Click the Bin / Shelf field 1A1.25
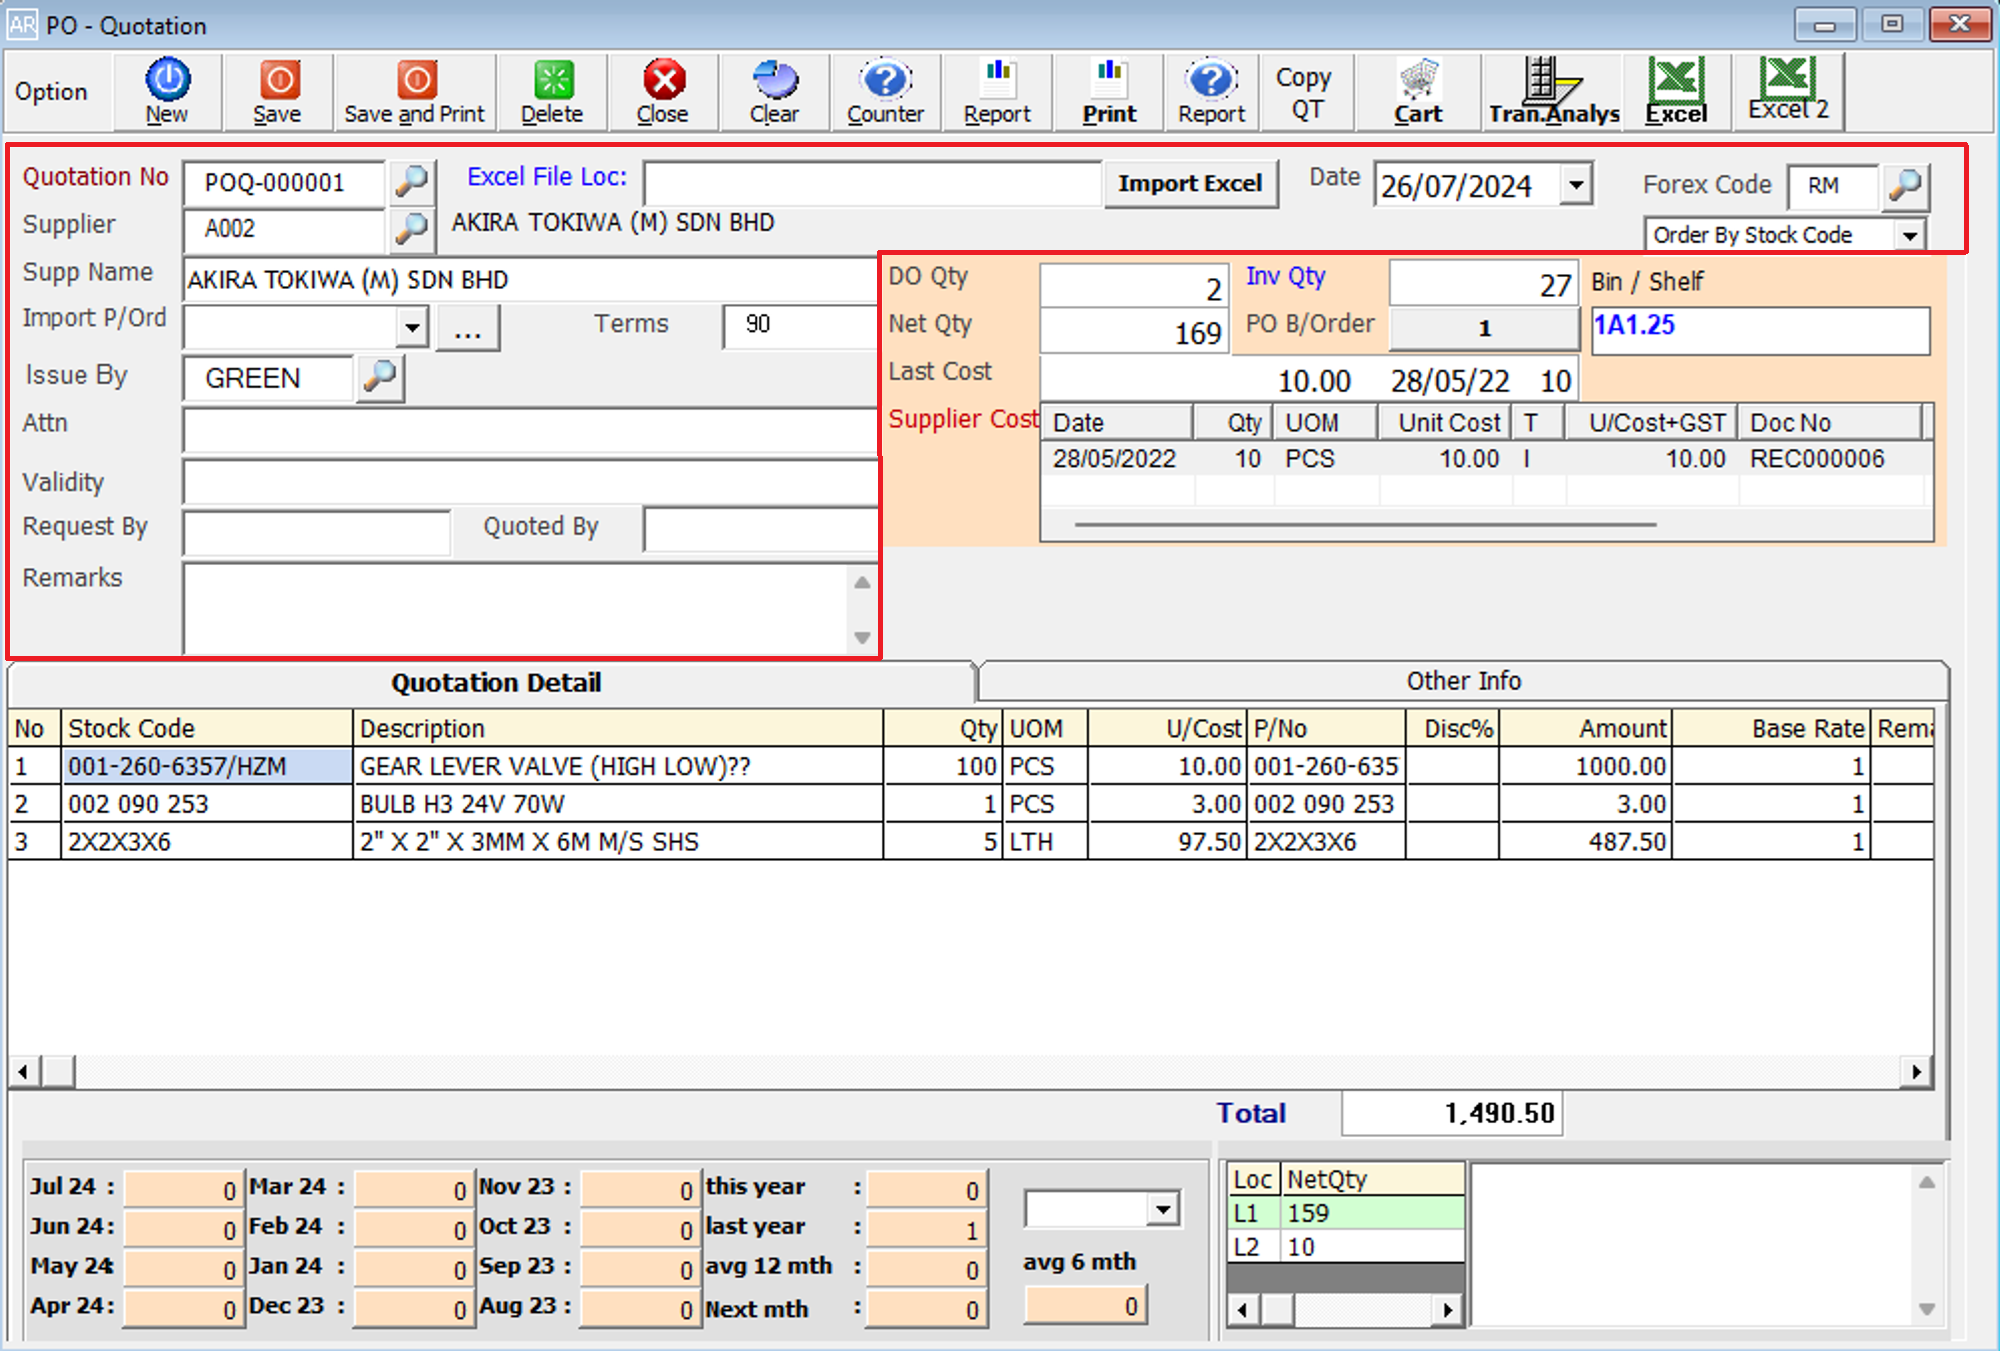Screen dimensions: 2000x1351 1760,331
